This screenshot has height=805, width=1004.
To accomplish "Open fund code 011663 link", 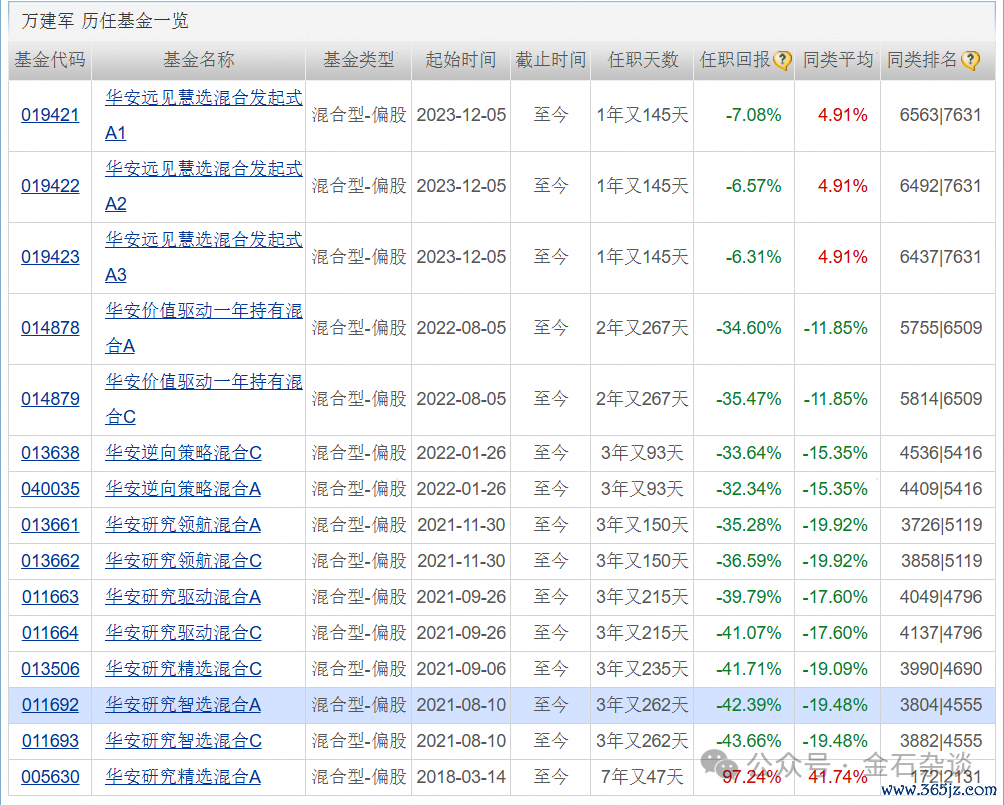I will (x=50, y=598).
